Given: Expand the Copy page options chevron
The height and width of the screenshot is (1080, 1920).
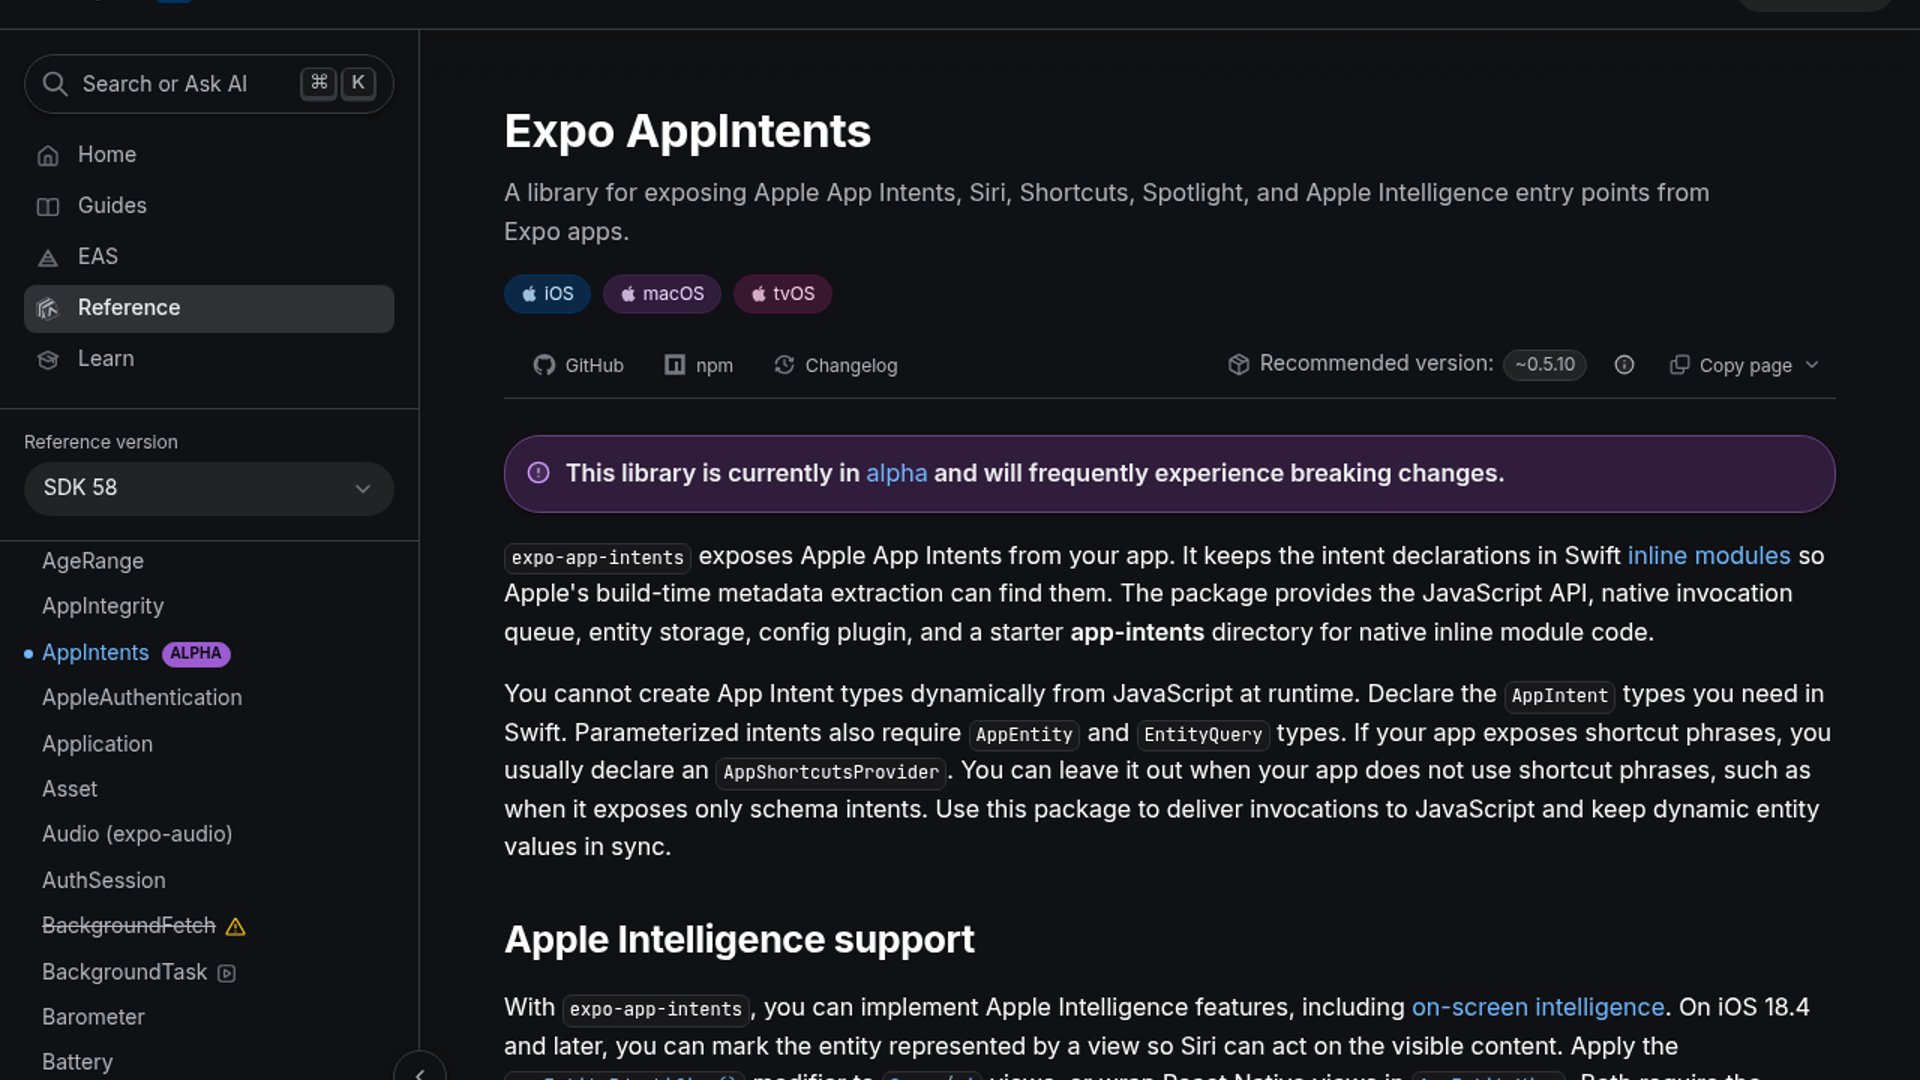Looking at the screenshot, I should 1812,365.
